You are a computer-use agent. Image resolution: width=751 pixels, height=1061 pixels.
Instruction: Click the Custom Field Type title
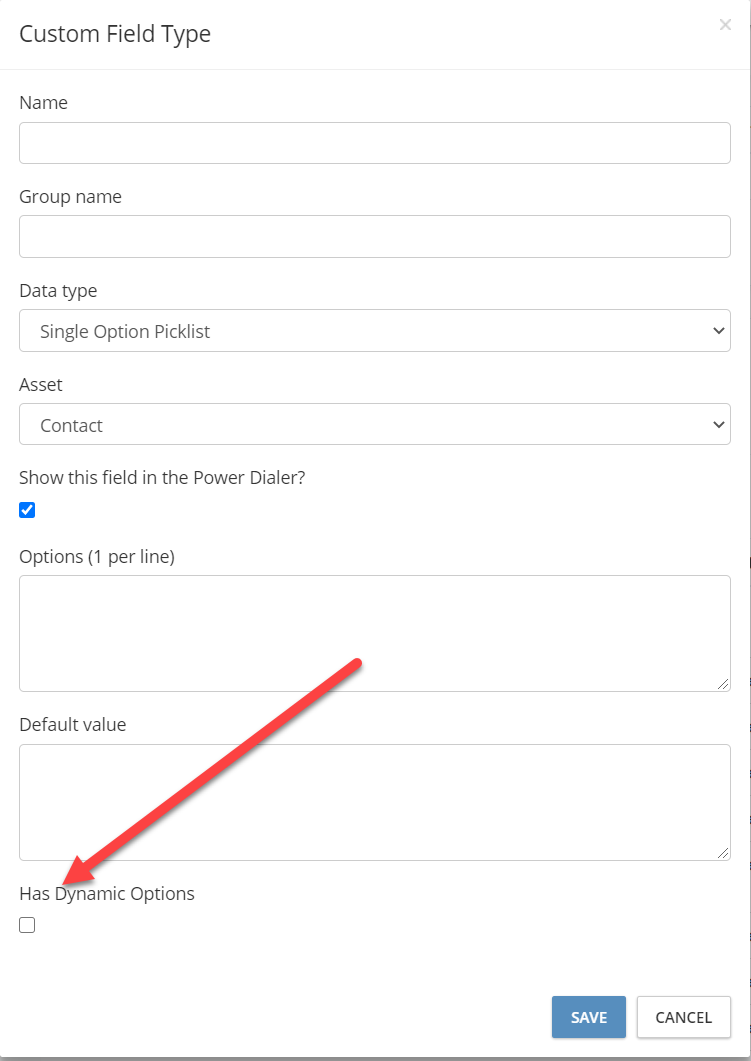pos(115,34)
